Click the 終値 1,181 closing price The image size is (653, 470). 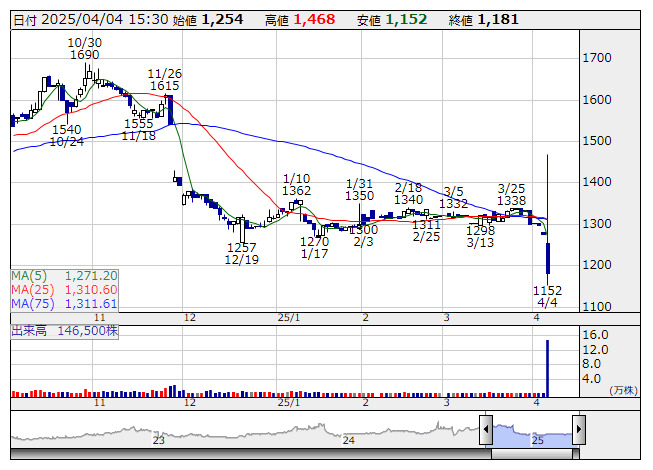pos(484,20)
